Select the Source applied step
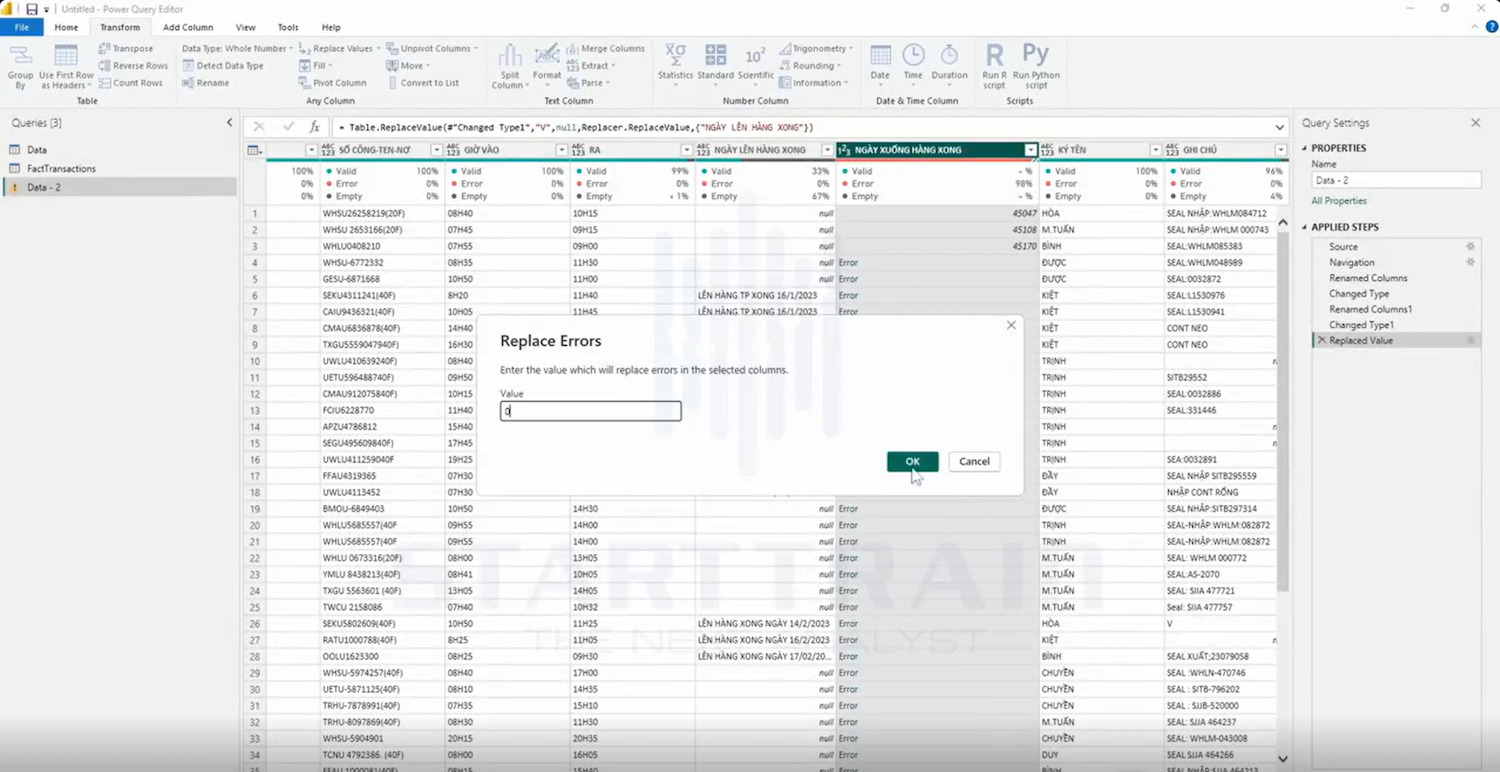This screenshot has width=1500, height=772. [x=1396, y=247]
